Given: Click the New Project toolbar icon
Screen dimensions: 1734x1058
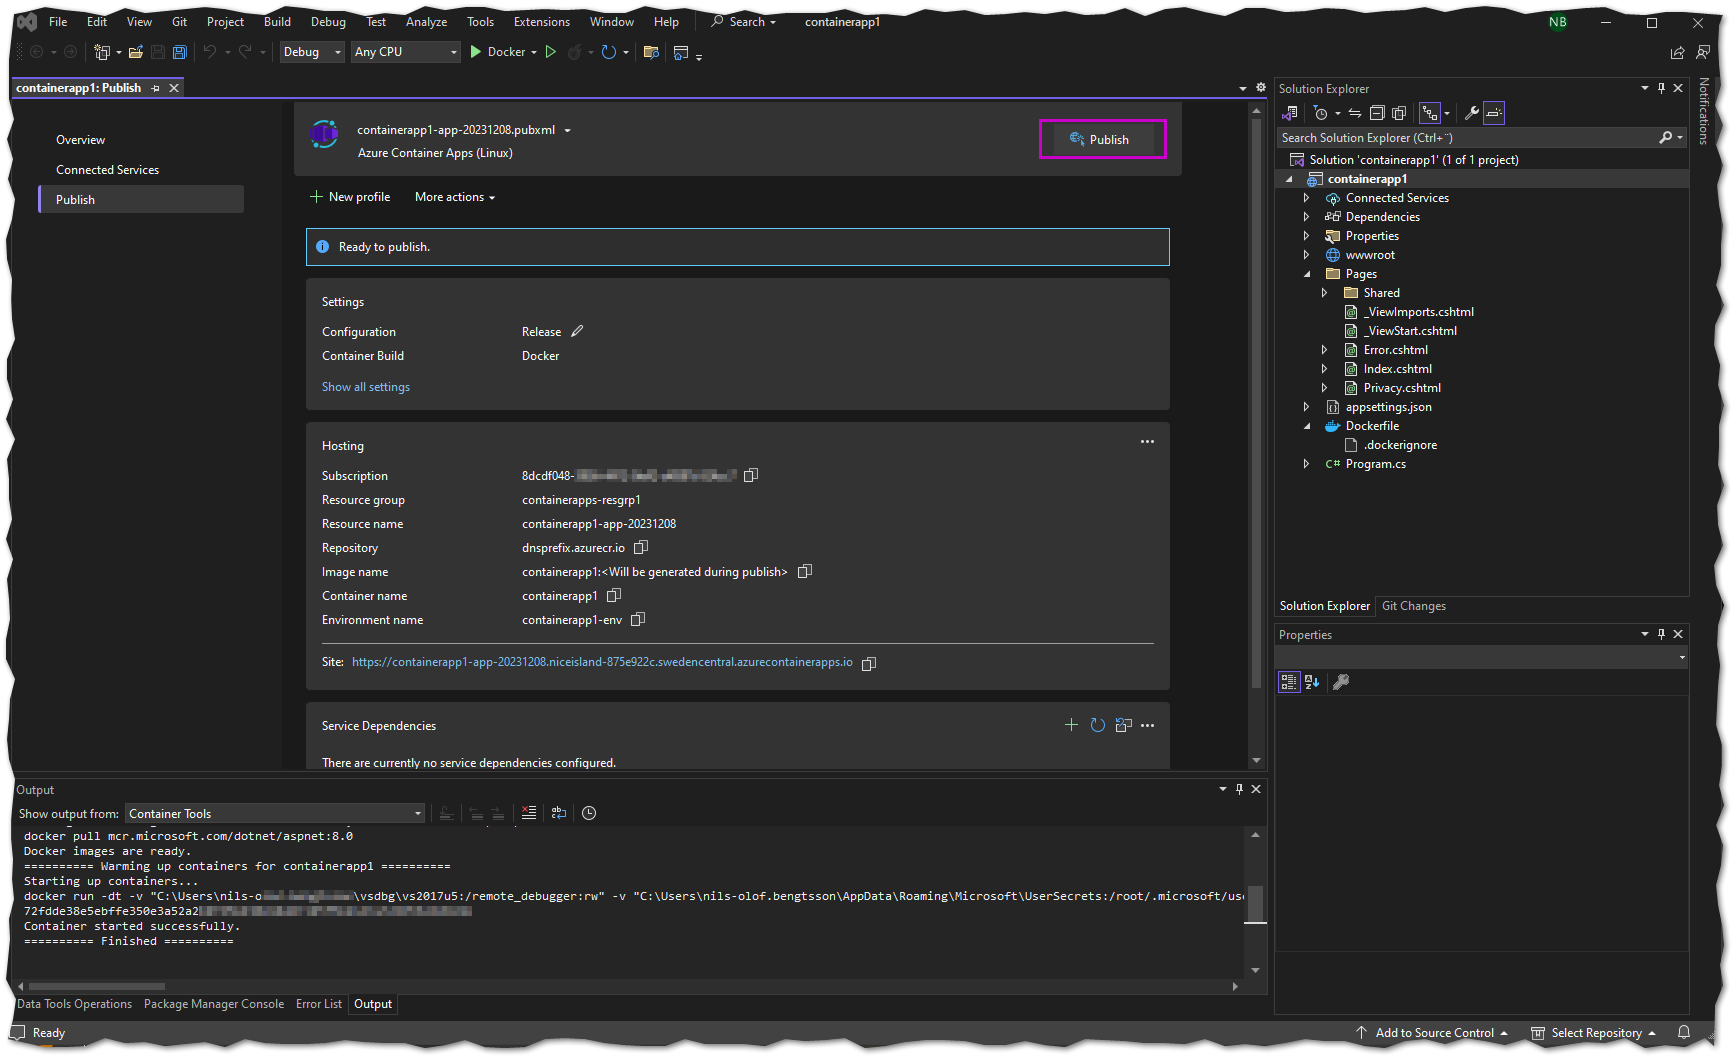Looking at the screenshot, I should point(102,52).
